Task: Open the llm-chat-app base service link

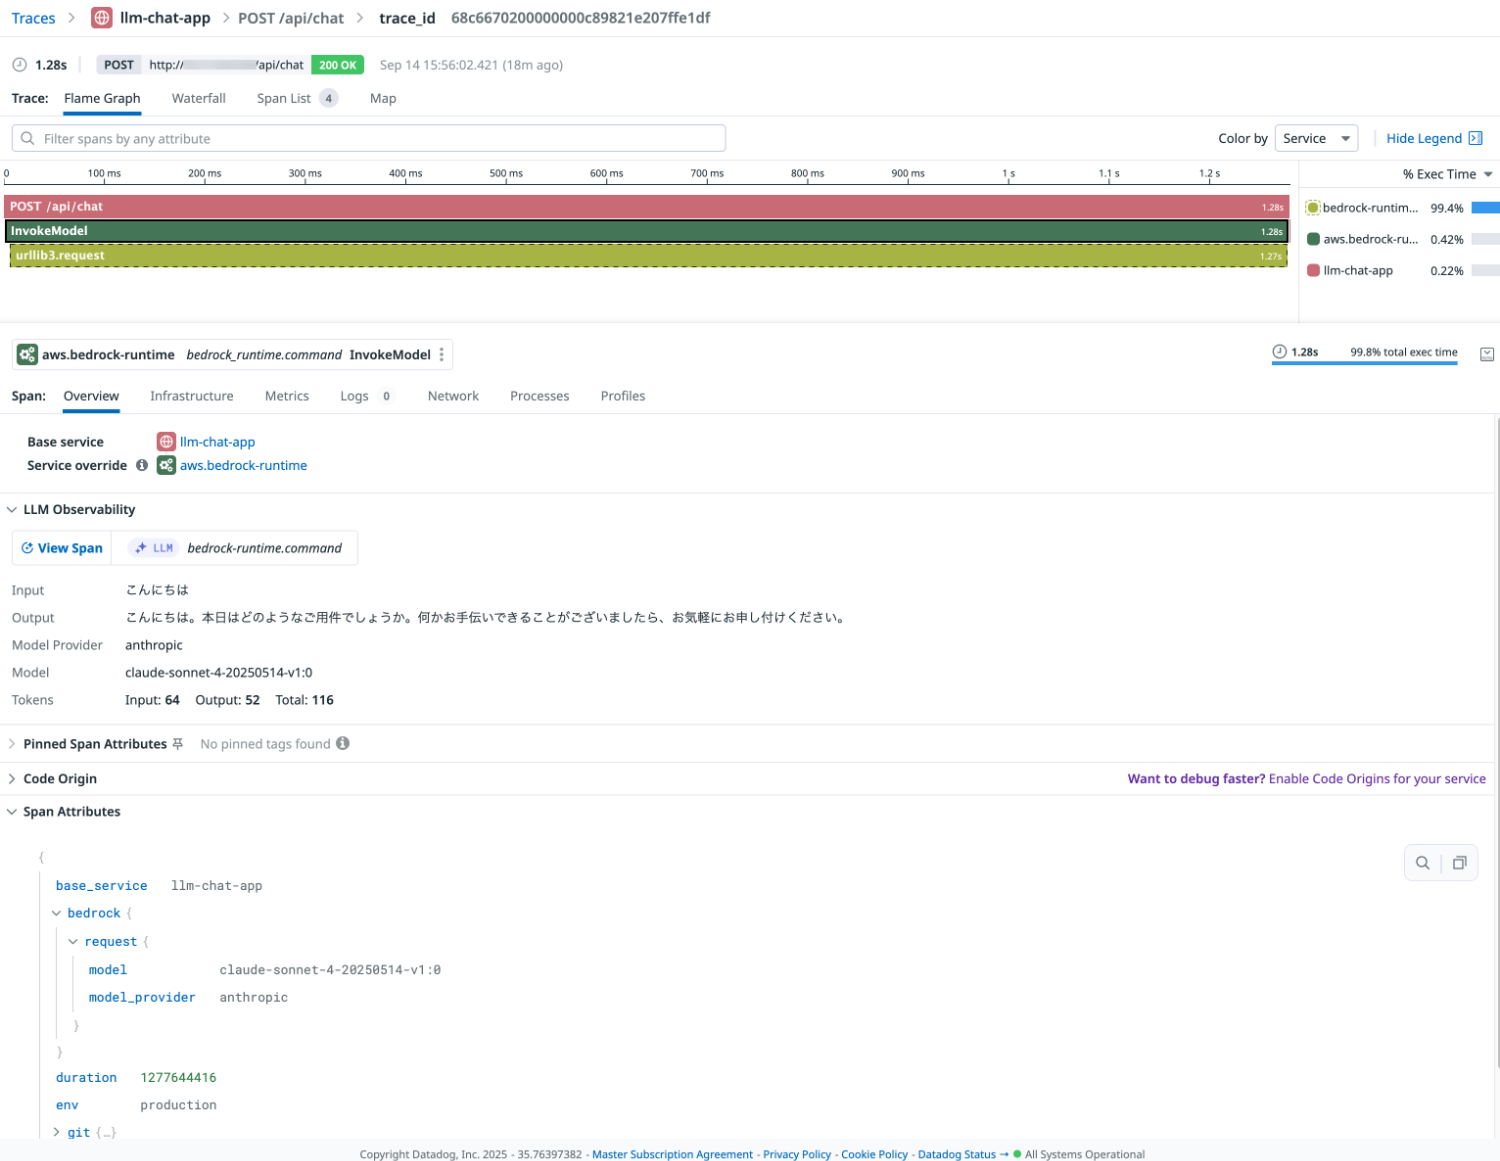Action: 217,442
